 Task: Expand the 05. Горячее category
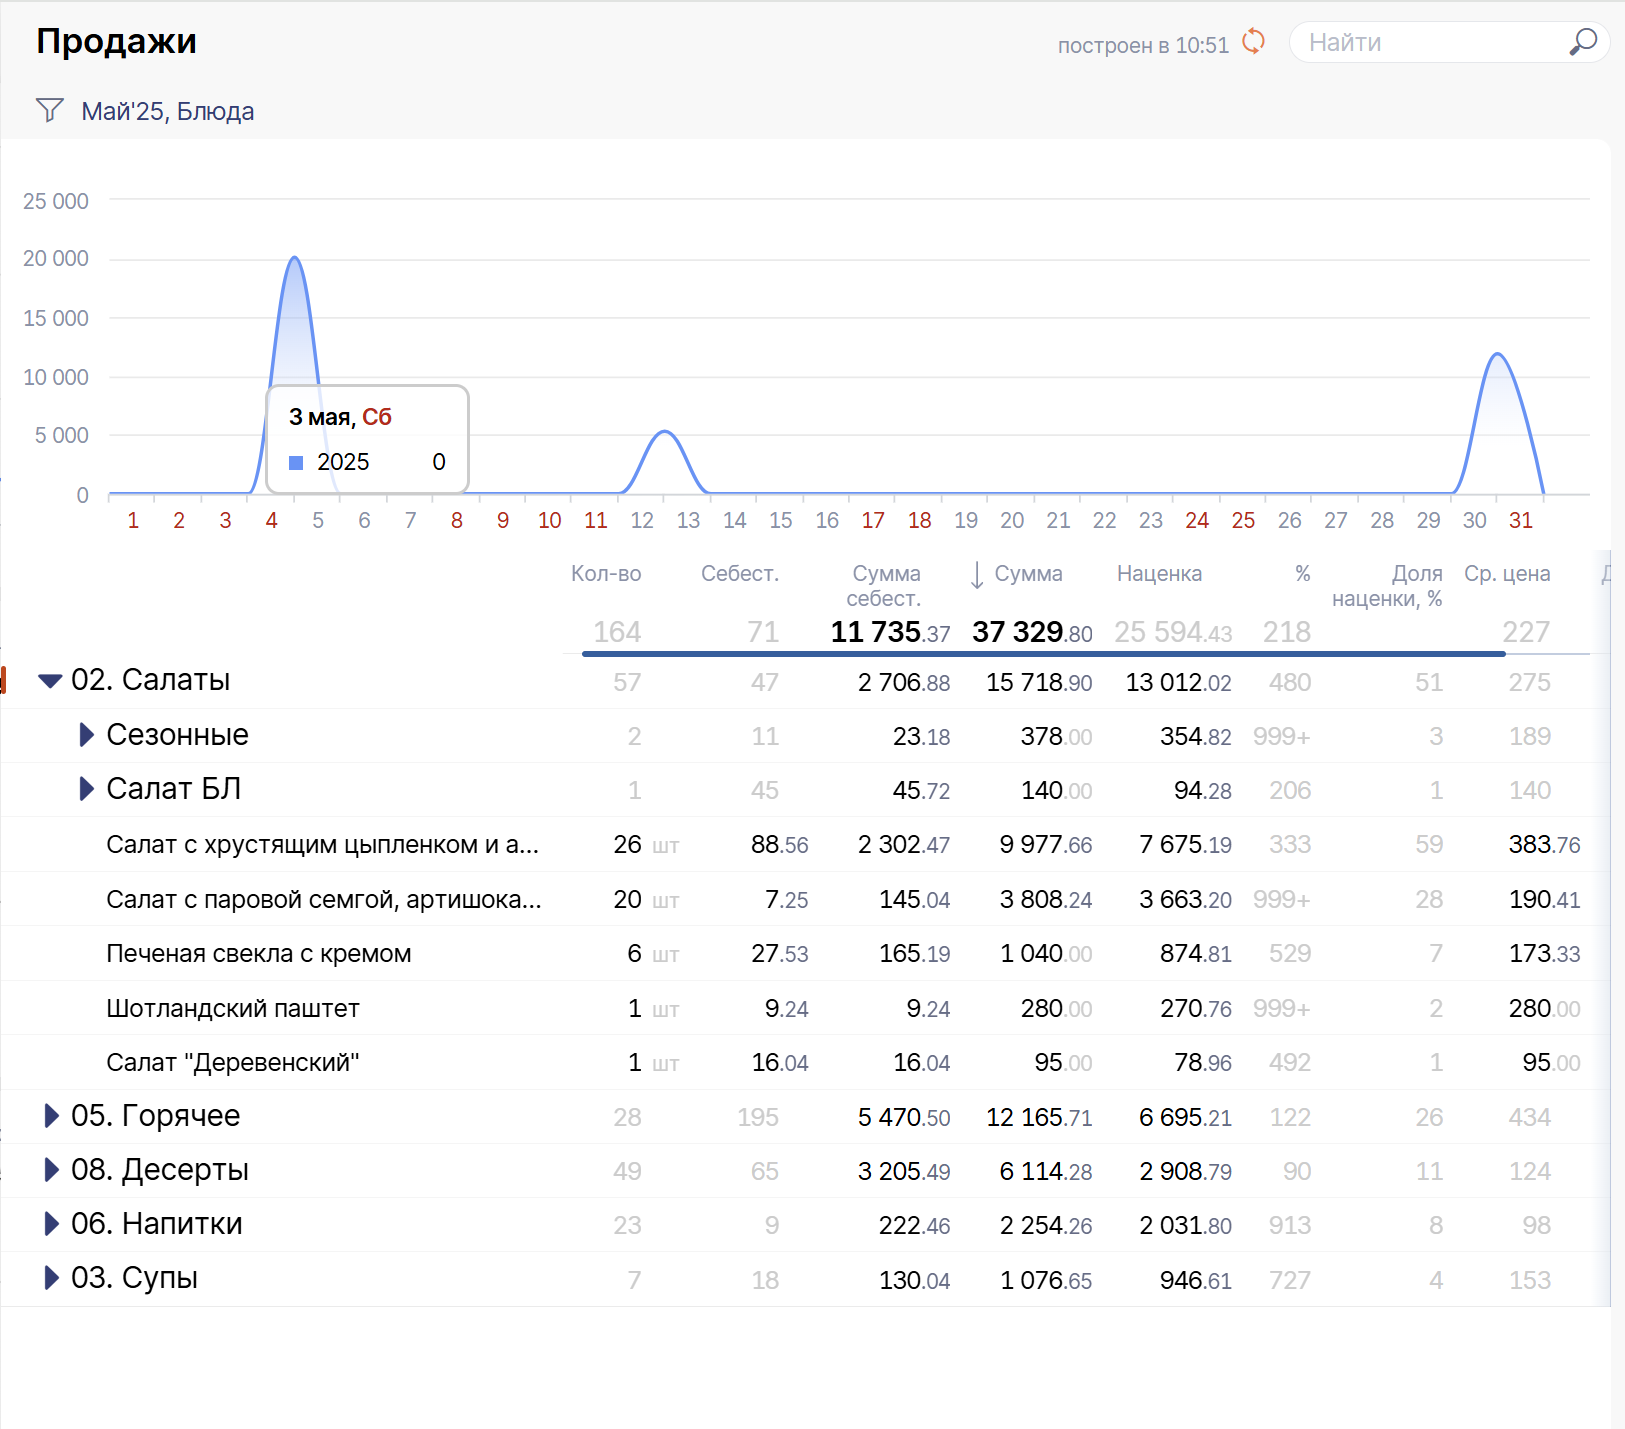click(x=51, y=1116)
